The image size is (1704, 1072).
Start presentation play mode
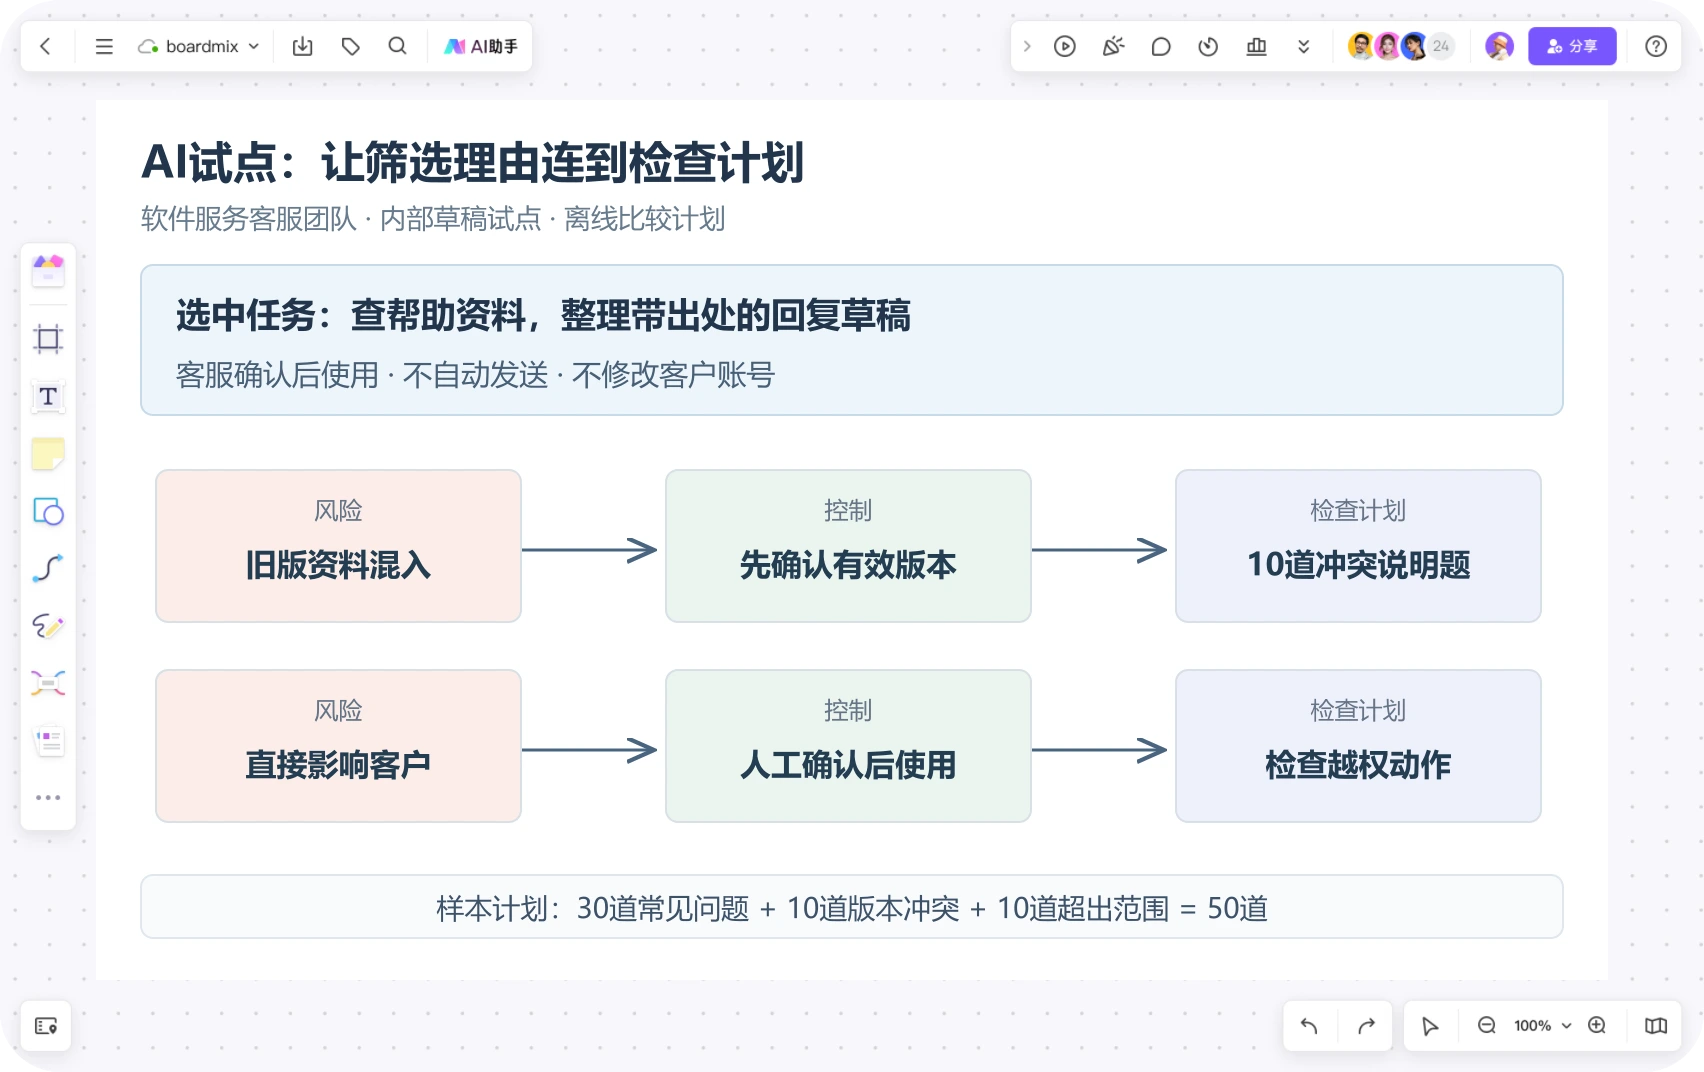tap(1065, 46)
